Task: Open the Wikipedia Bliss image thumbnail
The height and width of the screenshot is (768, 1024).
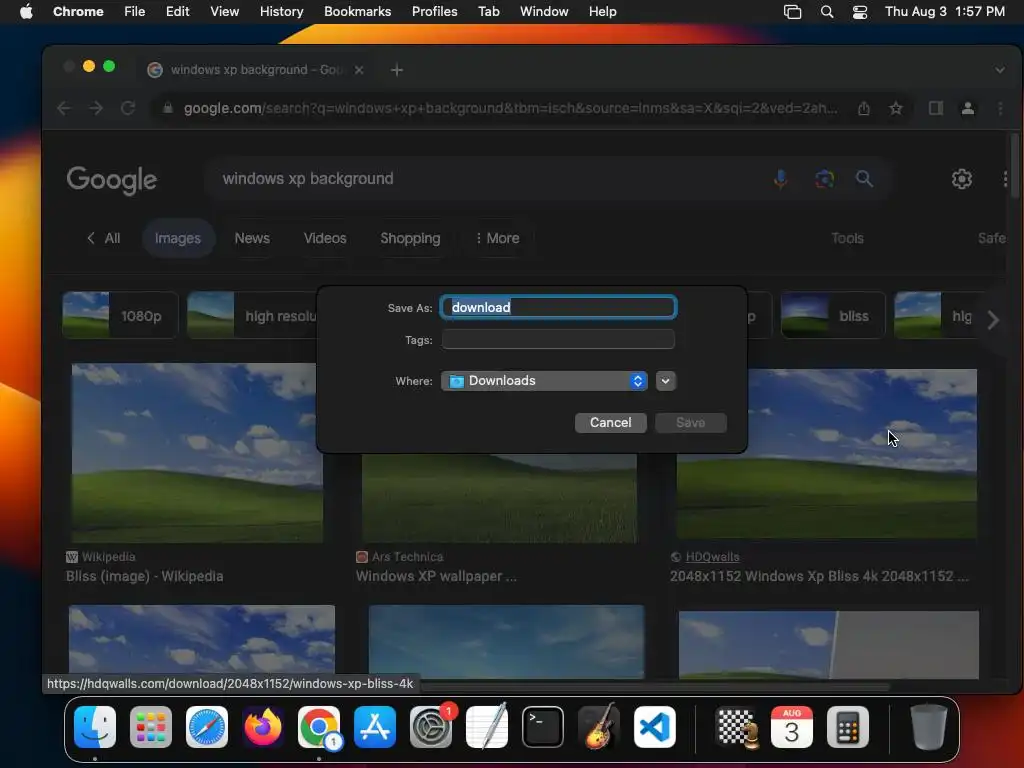Action: 197,453
